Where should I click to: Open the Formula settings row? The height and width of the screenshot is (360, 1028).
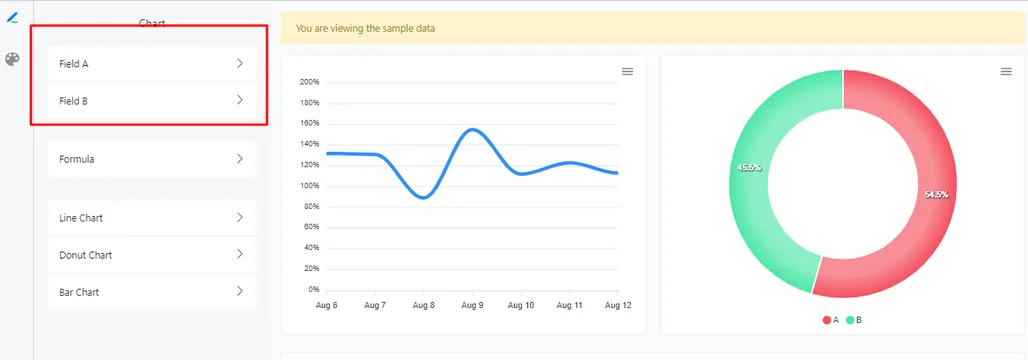152,159
